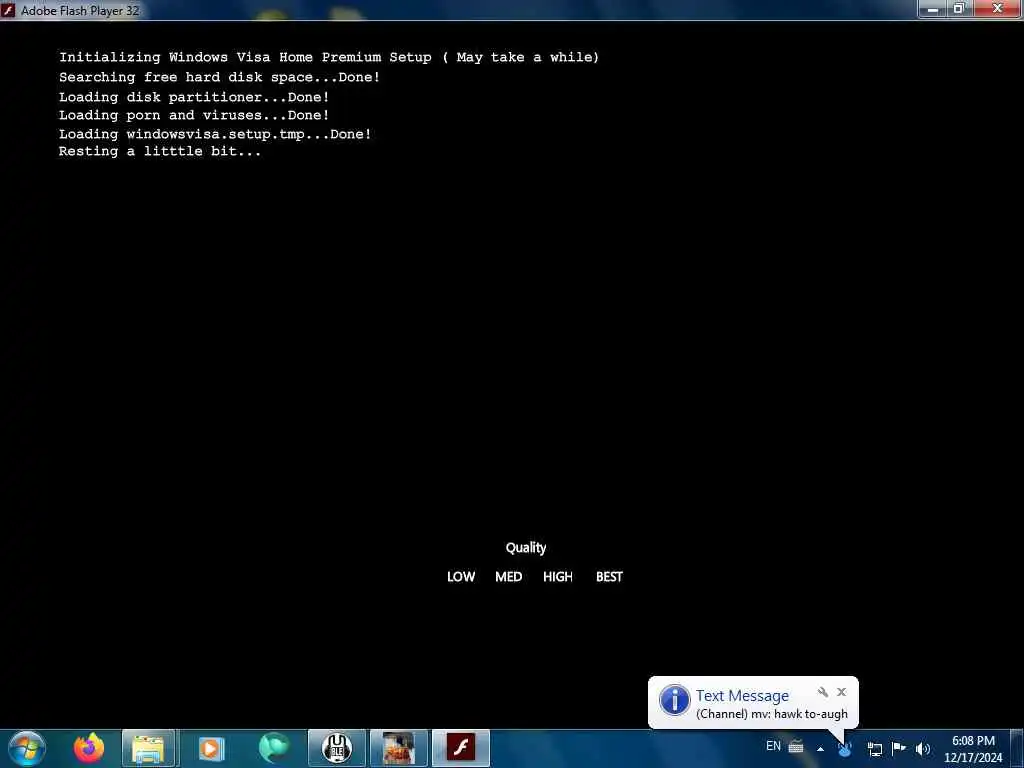Open the Windows Start menu
This screenshot has width=1024, height=768.
coord(27,748)
